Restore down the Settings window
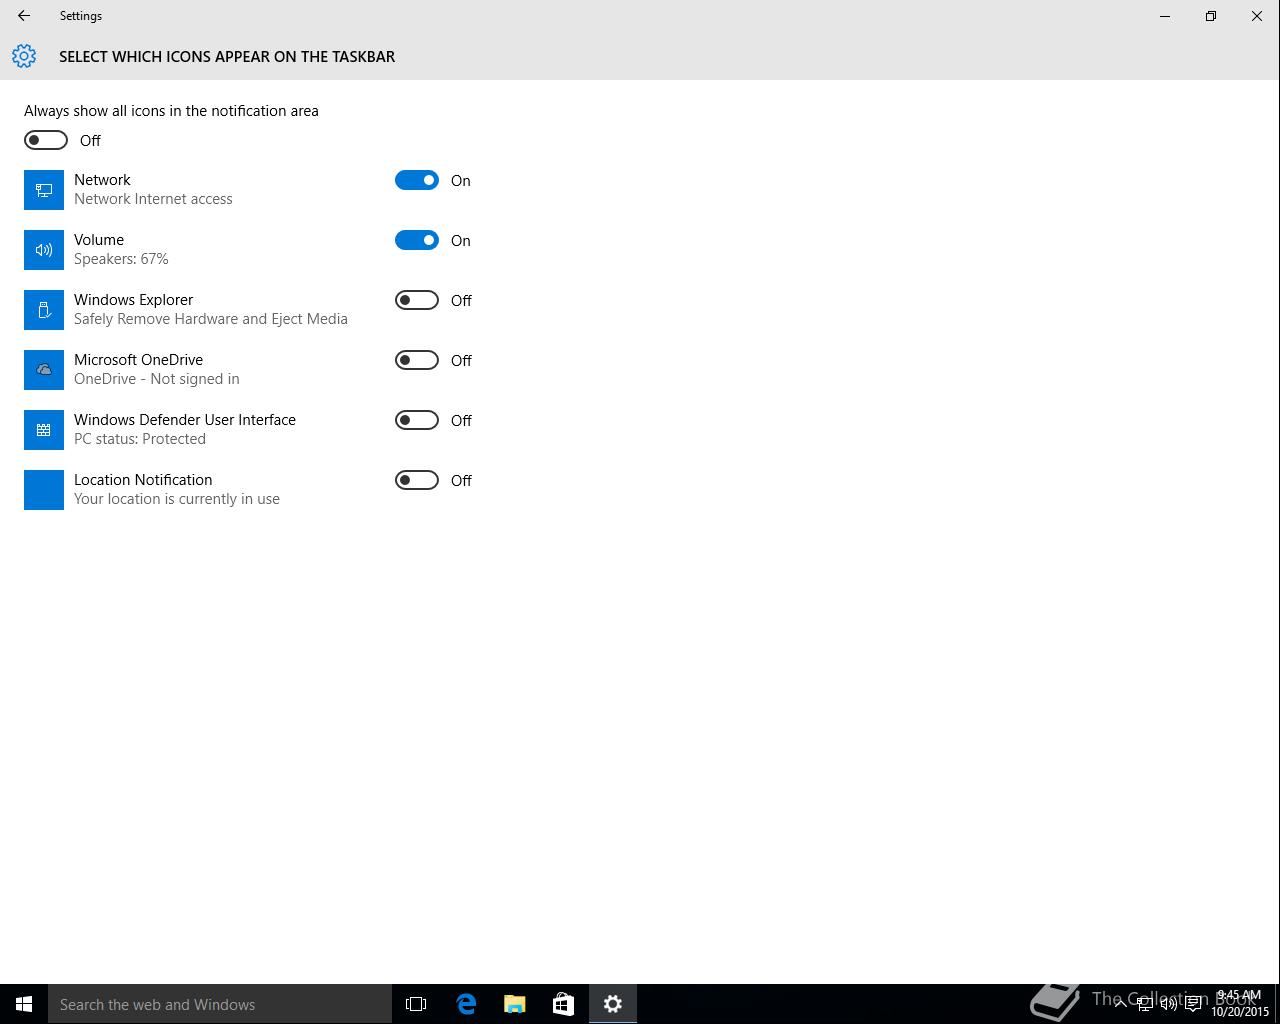This screenshot has height=1024, width=1280. [1211, 16]
